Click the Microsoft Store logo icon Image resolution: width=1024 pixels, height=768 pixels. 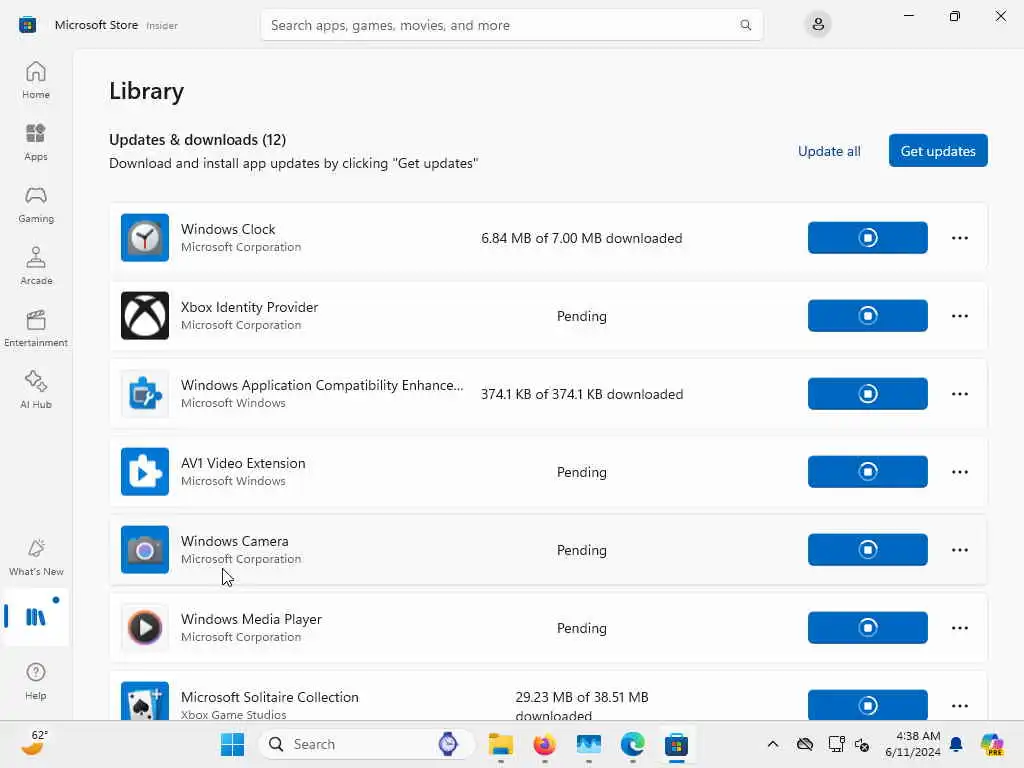(27, 25)
